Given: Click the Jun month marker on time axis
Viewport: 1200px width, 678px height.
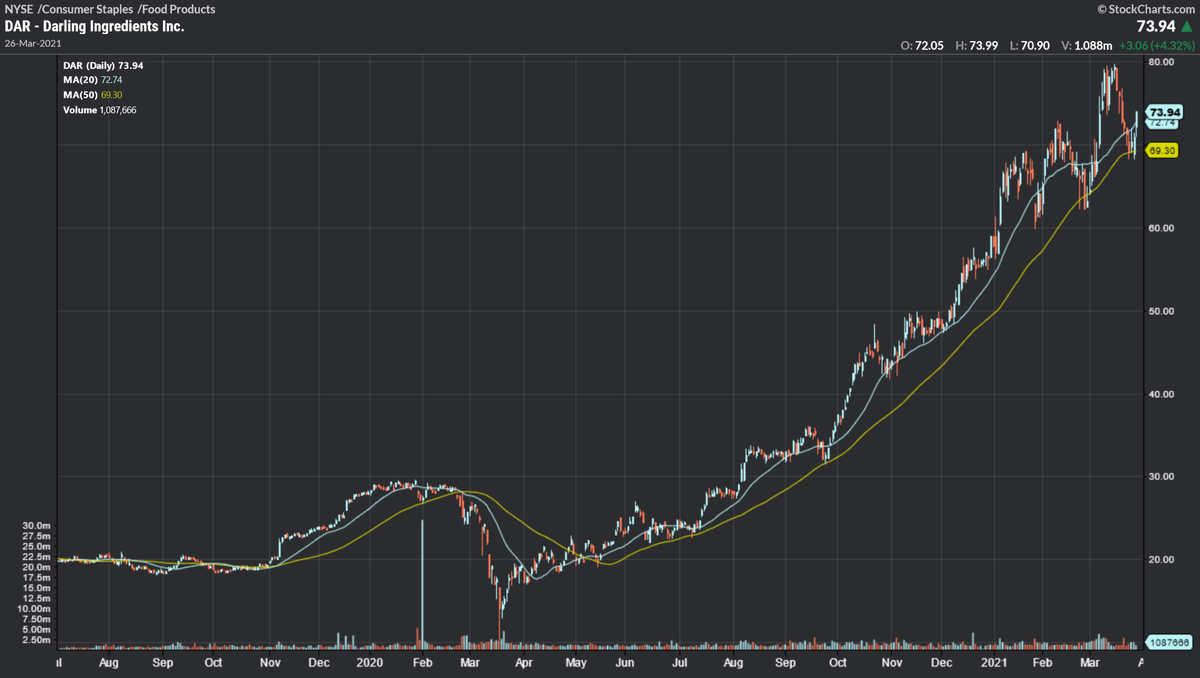Looking at the screenshot, I should point(624,663).
